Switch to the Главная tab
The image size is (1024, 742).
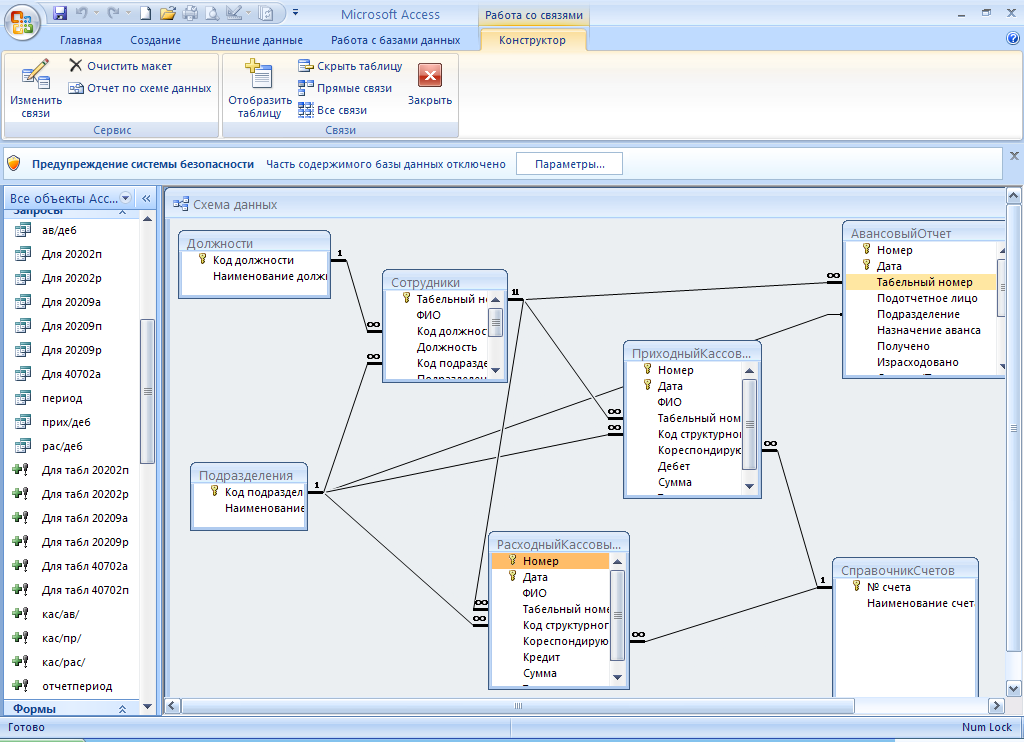[x=81, y=40]
